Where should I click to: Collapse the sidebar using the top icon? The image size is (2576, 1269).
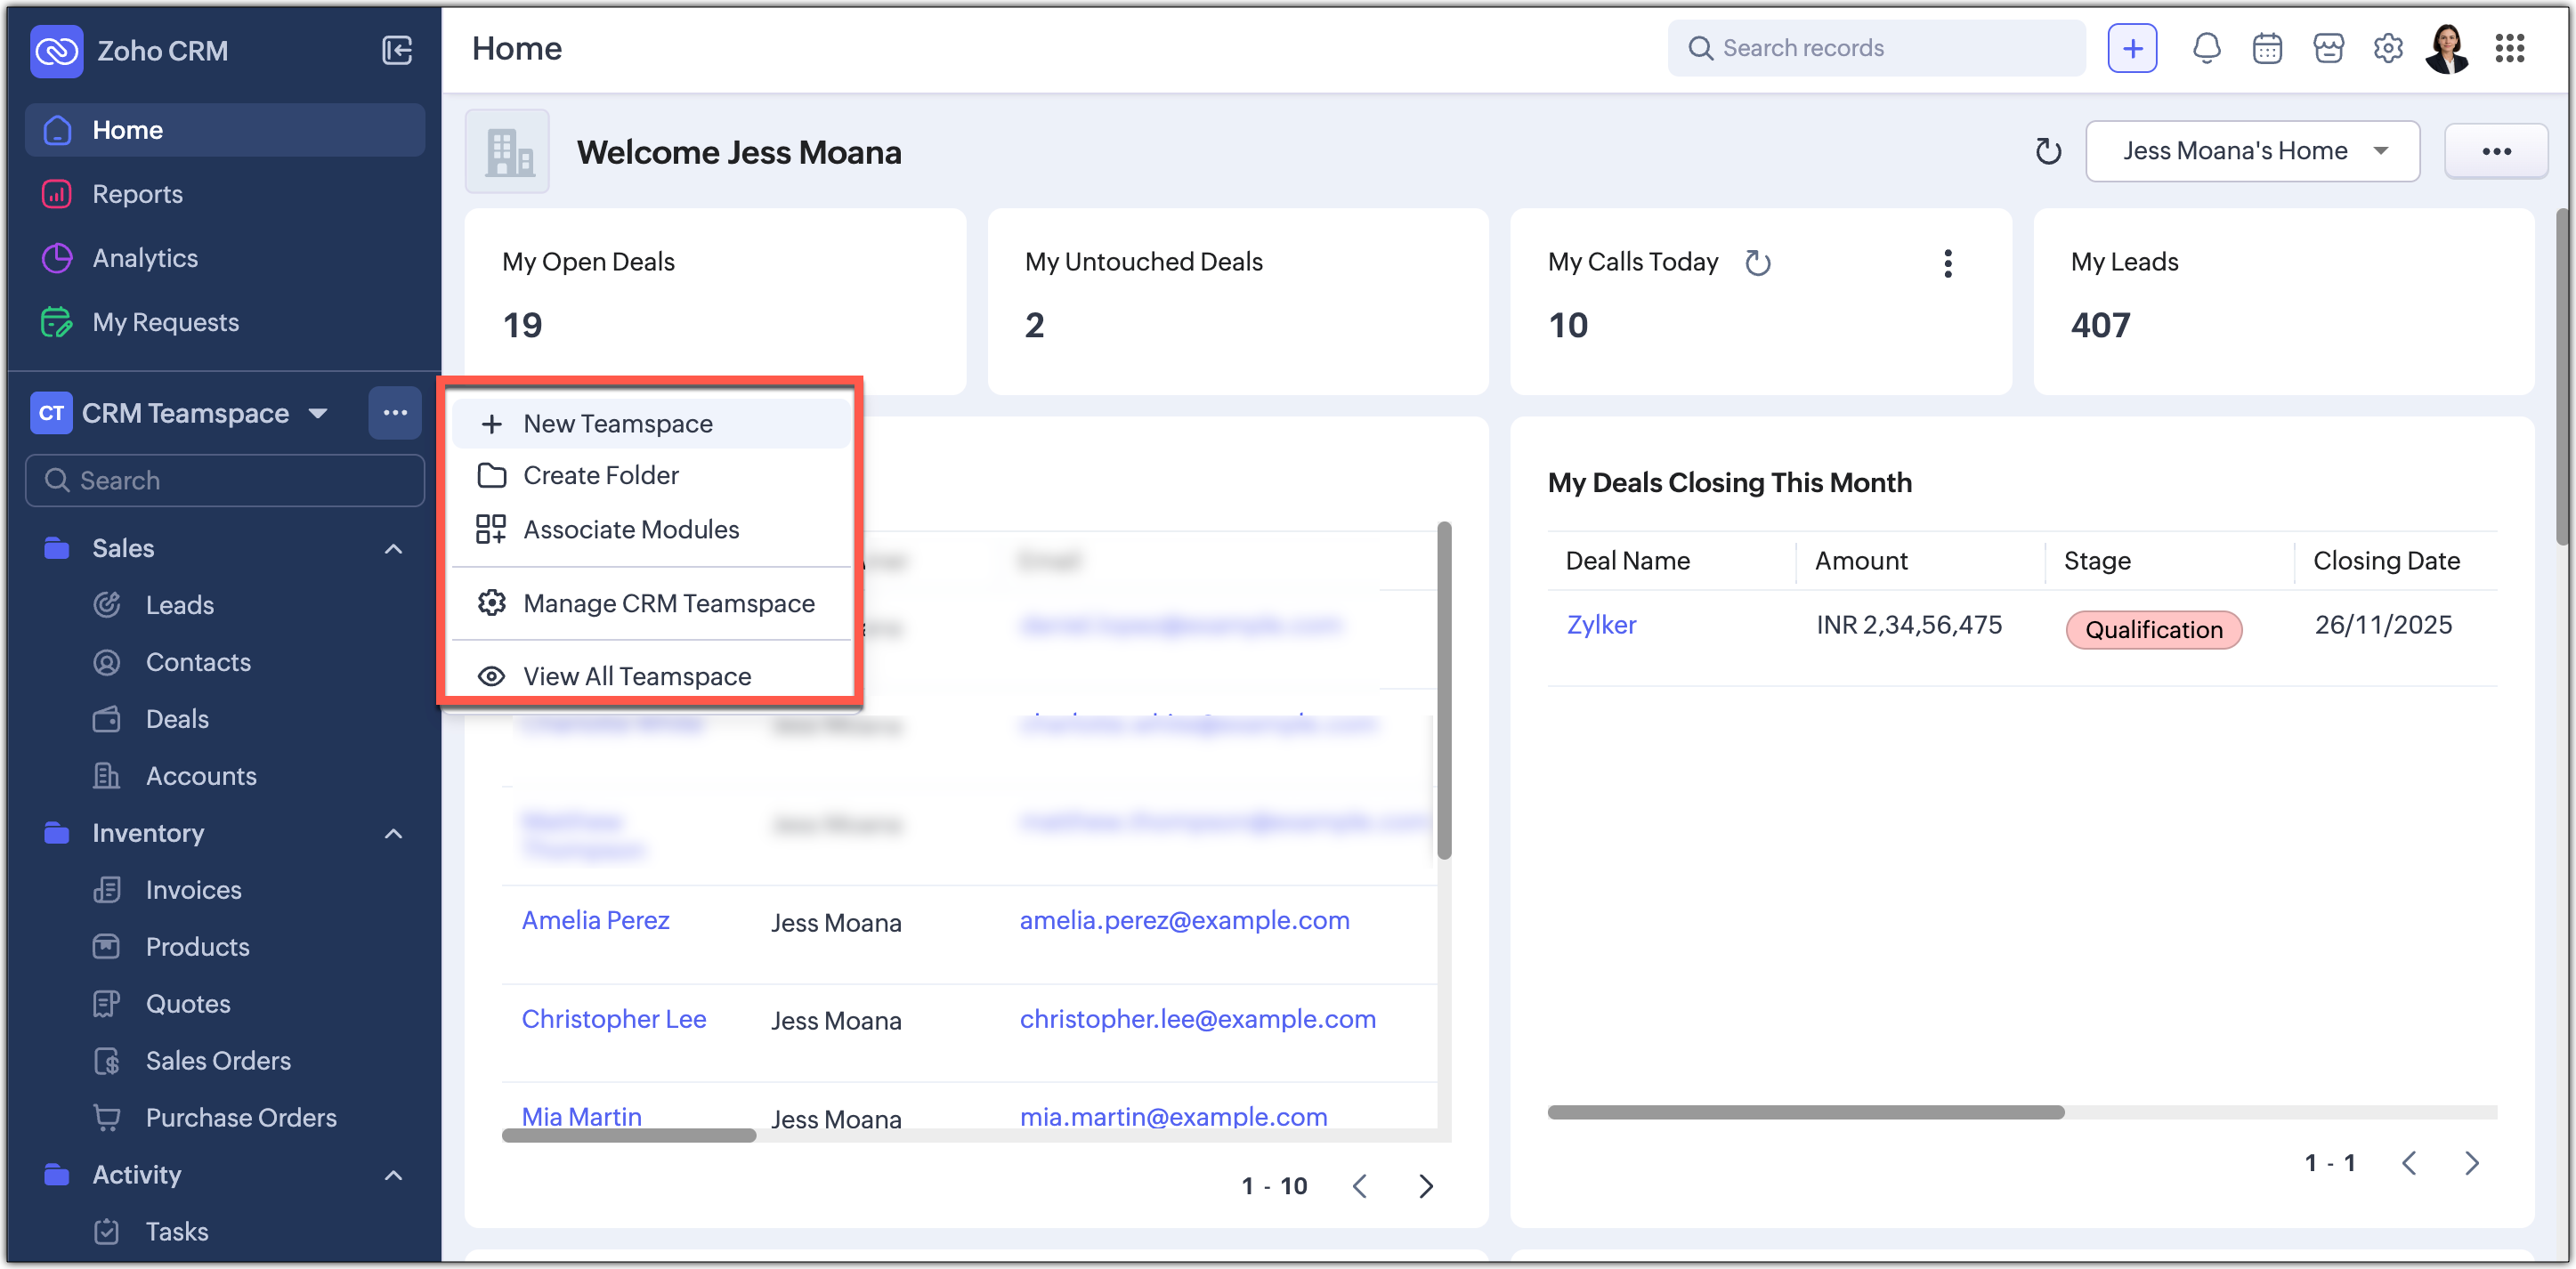click(397, 50)
